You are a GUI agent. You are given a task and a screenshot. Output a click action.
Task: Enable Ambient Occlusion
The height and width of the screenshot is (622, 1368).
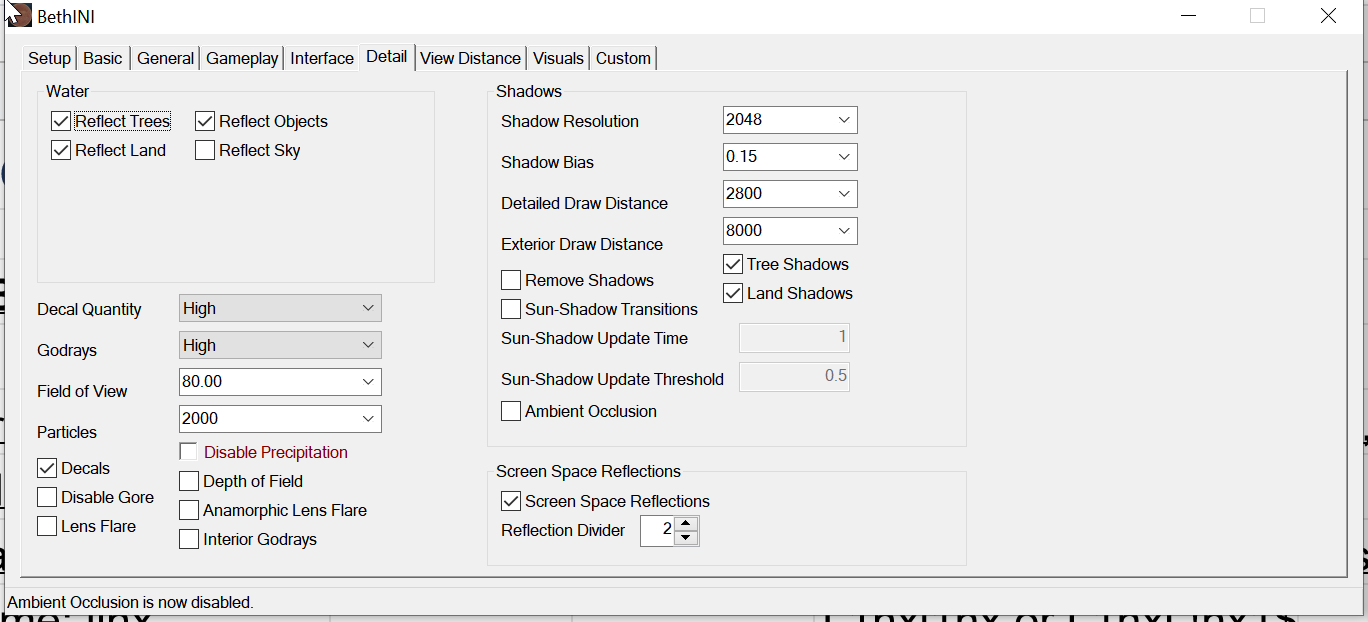[511, 411]
